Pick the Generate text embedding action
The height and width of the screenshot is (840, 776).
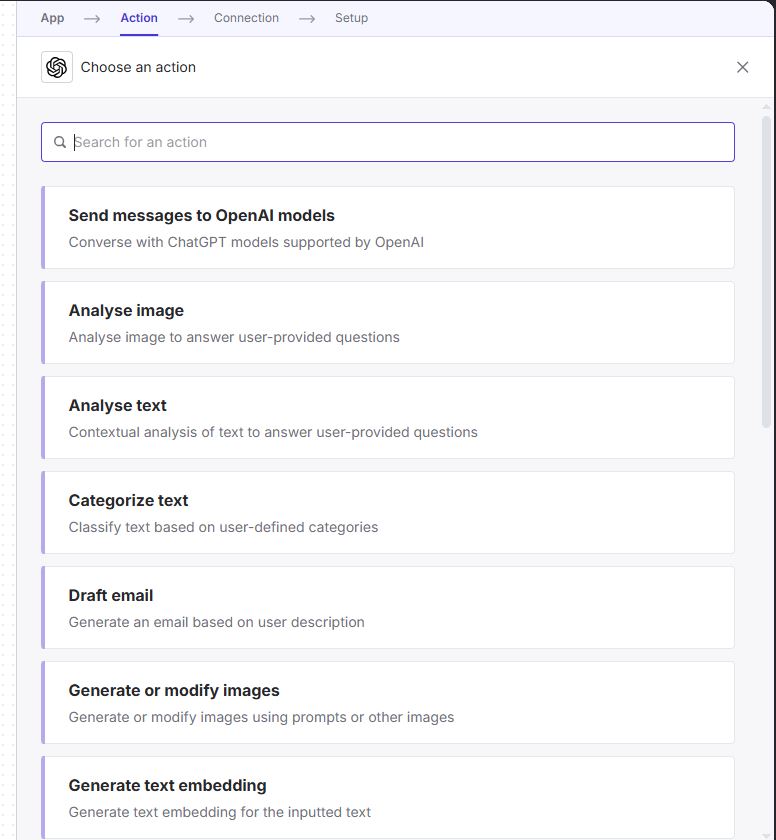pyautogui.click(x=388, y=797)
